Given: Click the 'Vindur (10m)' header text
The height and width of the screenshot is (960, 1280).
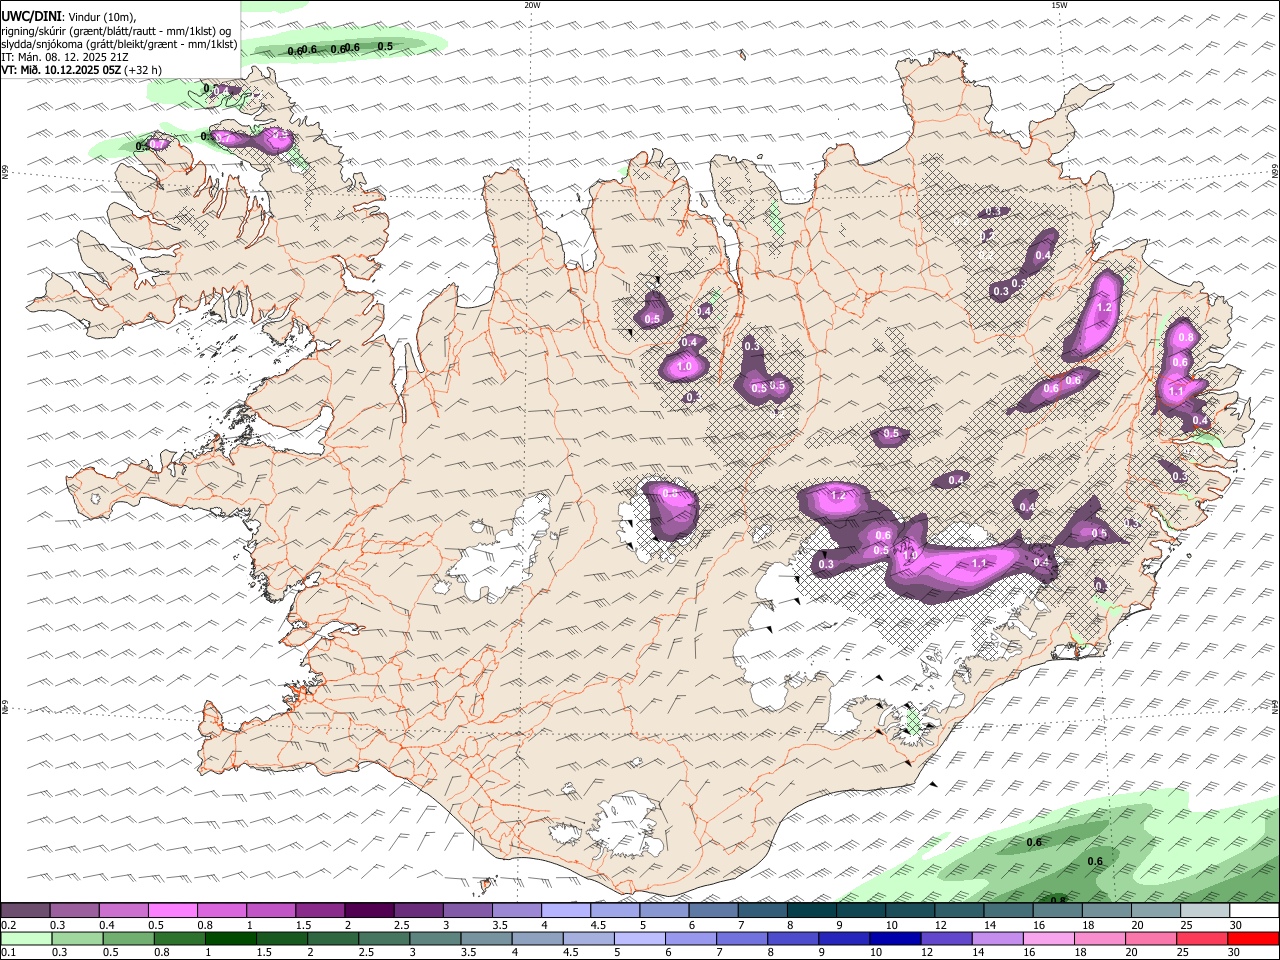Looking at the screenshot, I should (x=102, y=17).
